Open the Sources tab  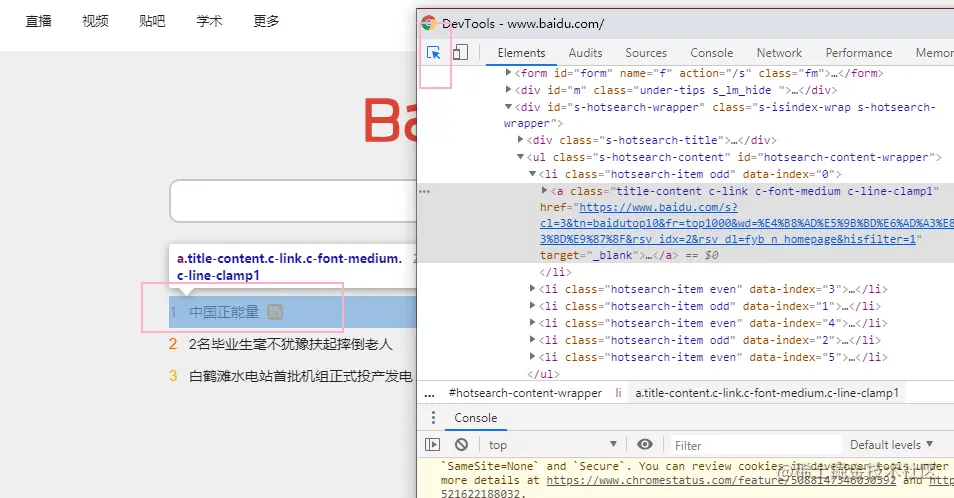coord(646,53)
